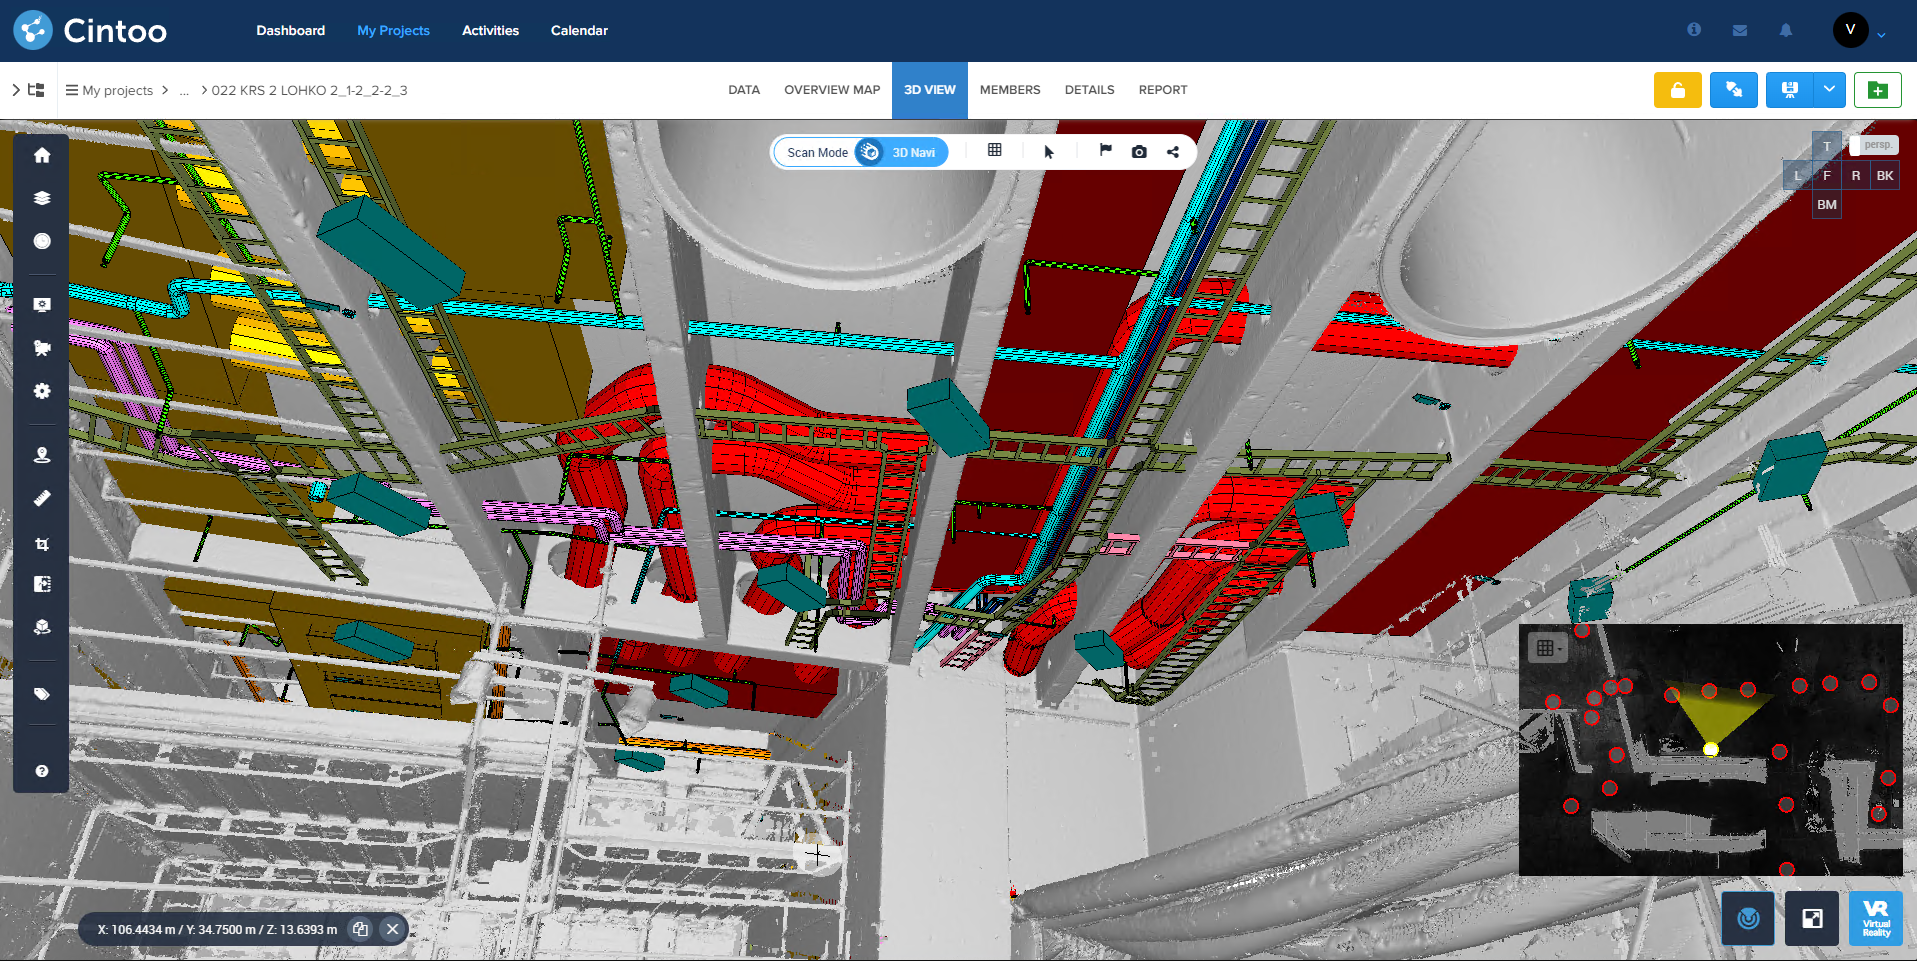Open the gear settings tool
1917x961 pixels.
coord(42,391)
